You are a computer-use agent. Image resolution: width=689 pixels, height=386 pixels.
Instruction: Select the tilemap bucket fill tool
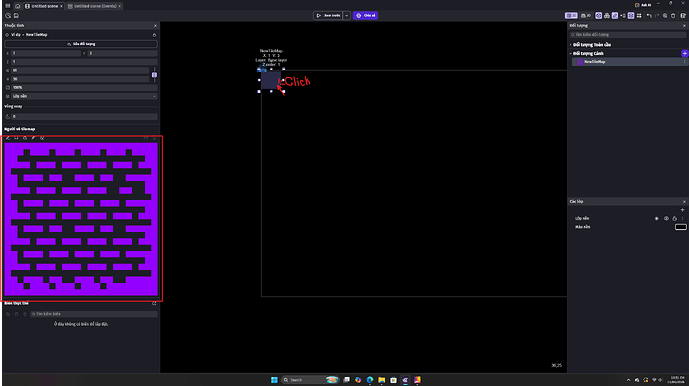[x=25, y=138]
